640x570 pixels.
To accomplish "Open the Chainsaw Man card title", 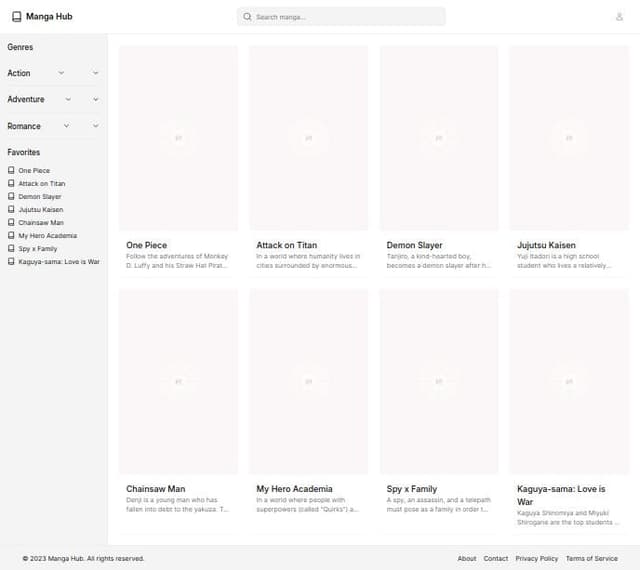I will point(156,489).
